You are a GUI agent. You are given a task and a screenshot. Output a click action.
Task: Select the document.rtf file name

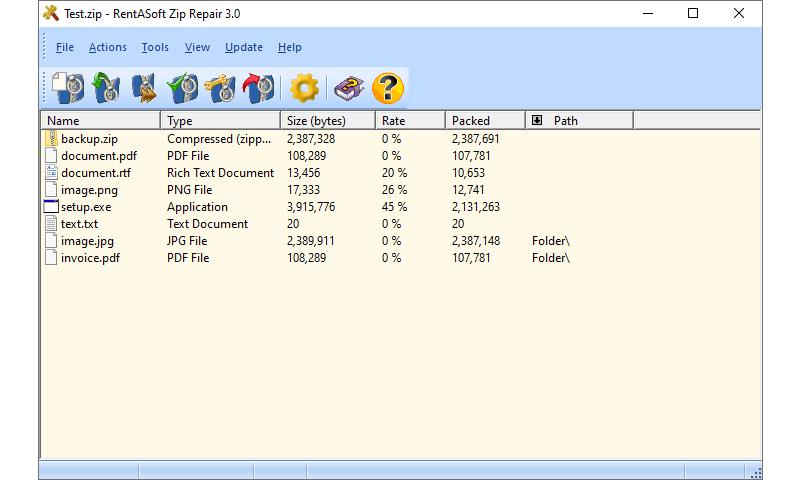click(96, 173)
